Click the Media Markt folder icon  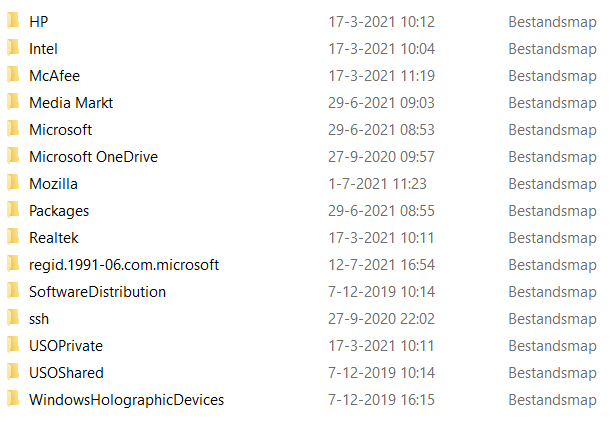tap(13, 102)
